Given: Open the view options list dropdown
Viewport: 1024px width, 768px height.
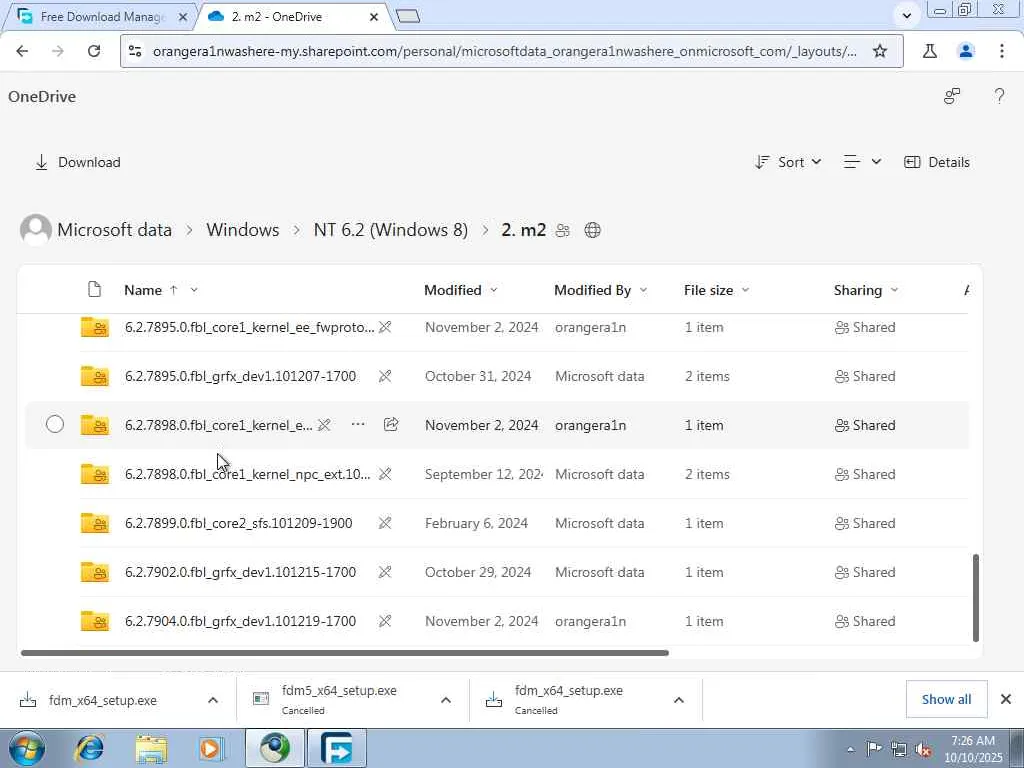Looking at the screenshot, I should pos(862,162).
